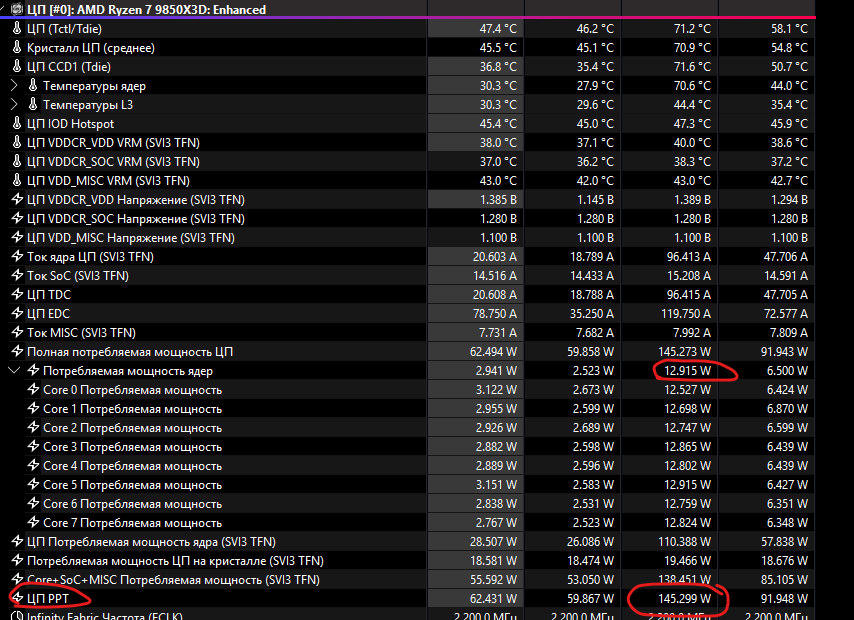The width and height of the screenshot is (854, 620).
Task: Select the ЦП TDC row label
Action: (x=49, y=295)
